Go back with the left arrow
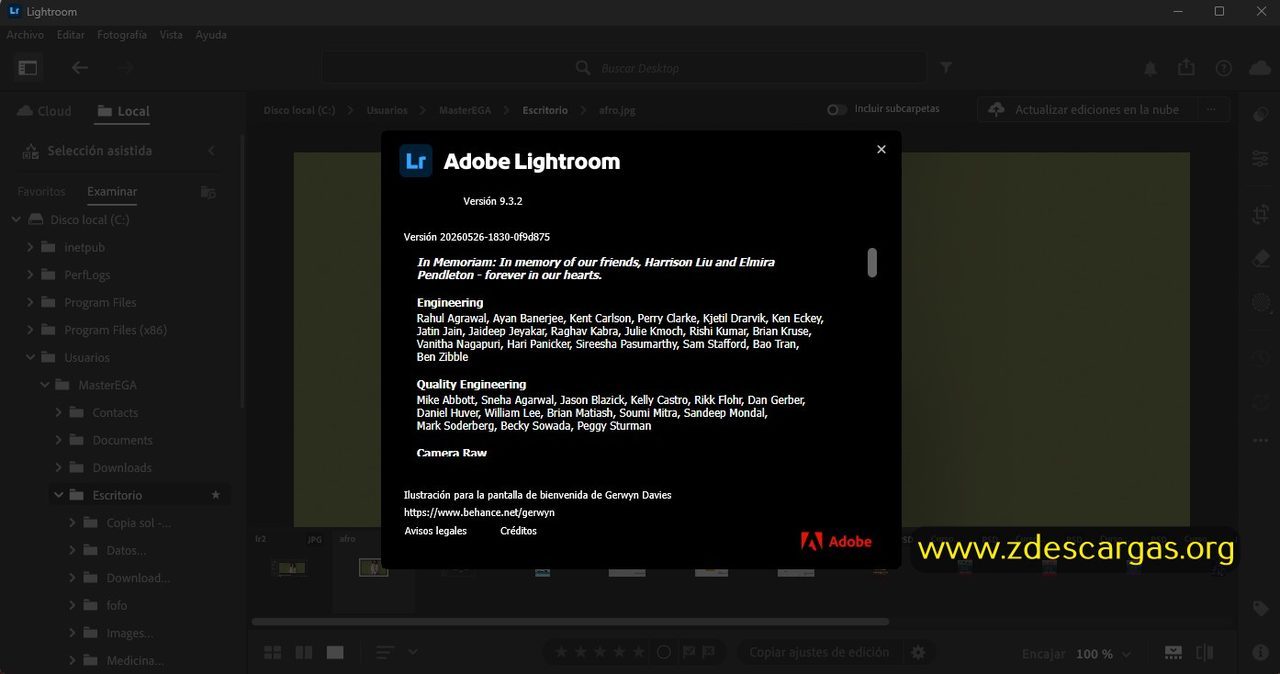Image resolution: width=1280 pixels, height=674 pixels. [x=80, y=68]
